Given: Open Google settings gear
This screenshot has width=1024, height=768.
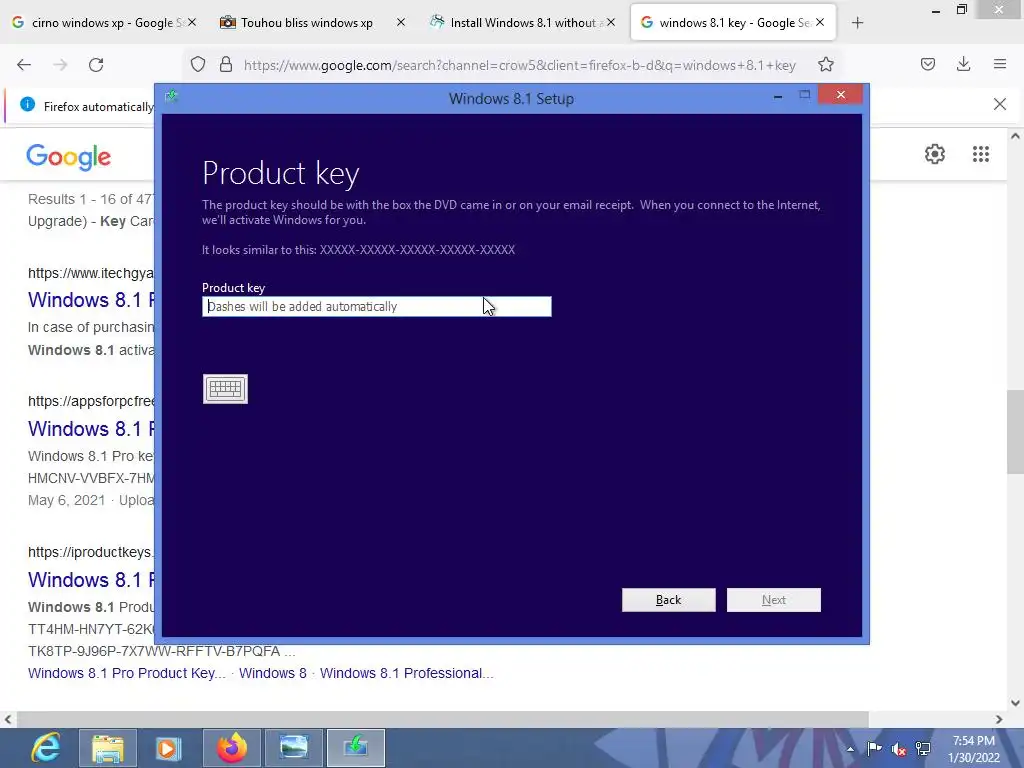Looking at the screenshot, I should [x=935, y=154].
